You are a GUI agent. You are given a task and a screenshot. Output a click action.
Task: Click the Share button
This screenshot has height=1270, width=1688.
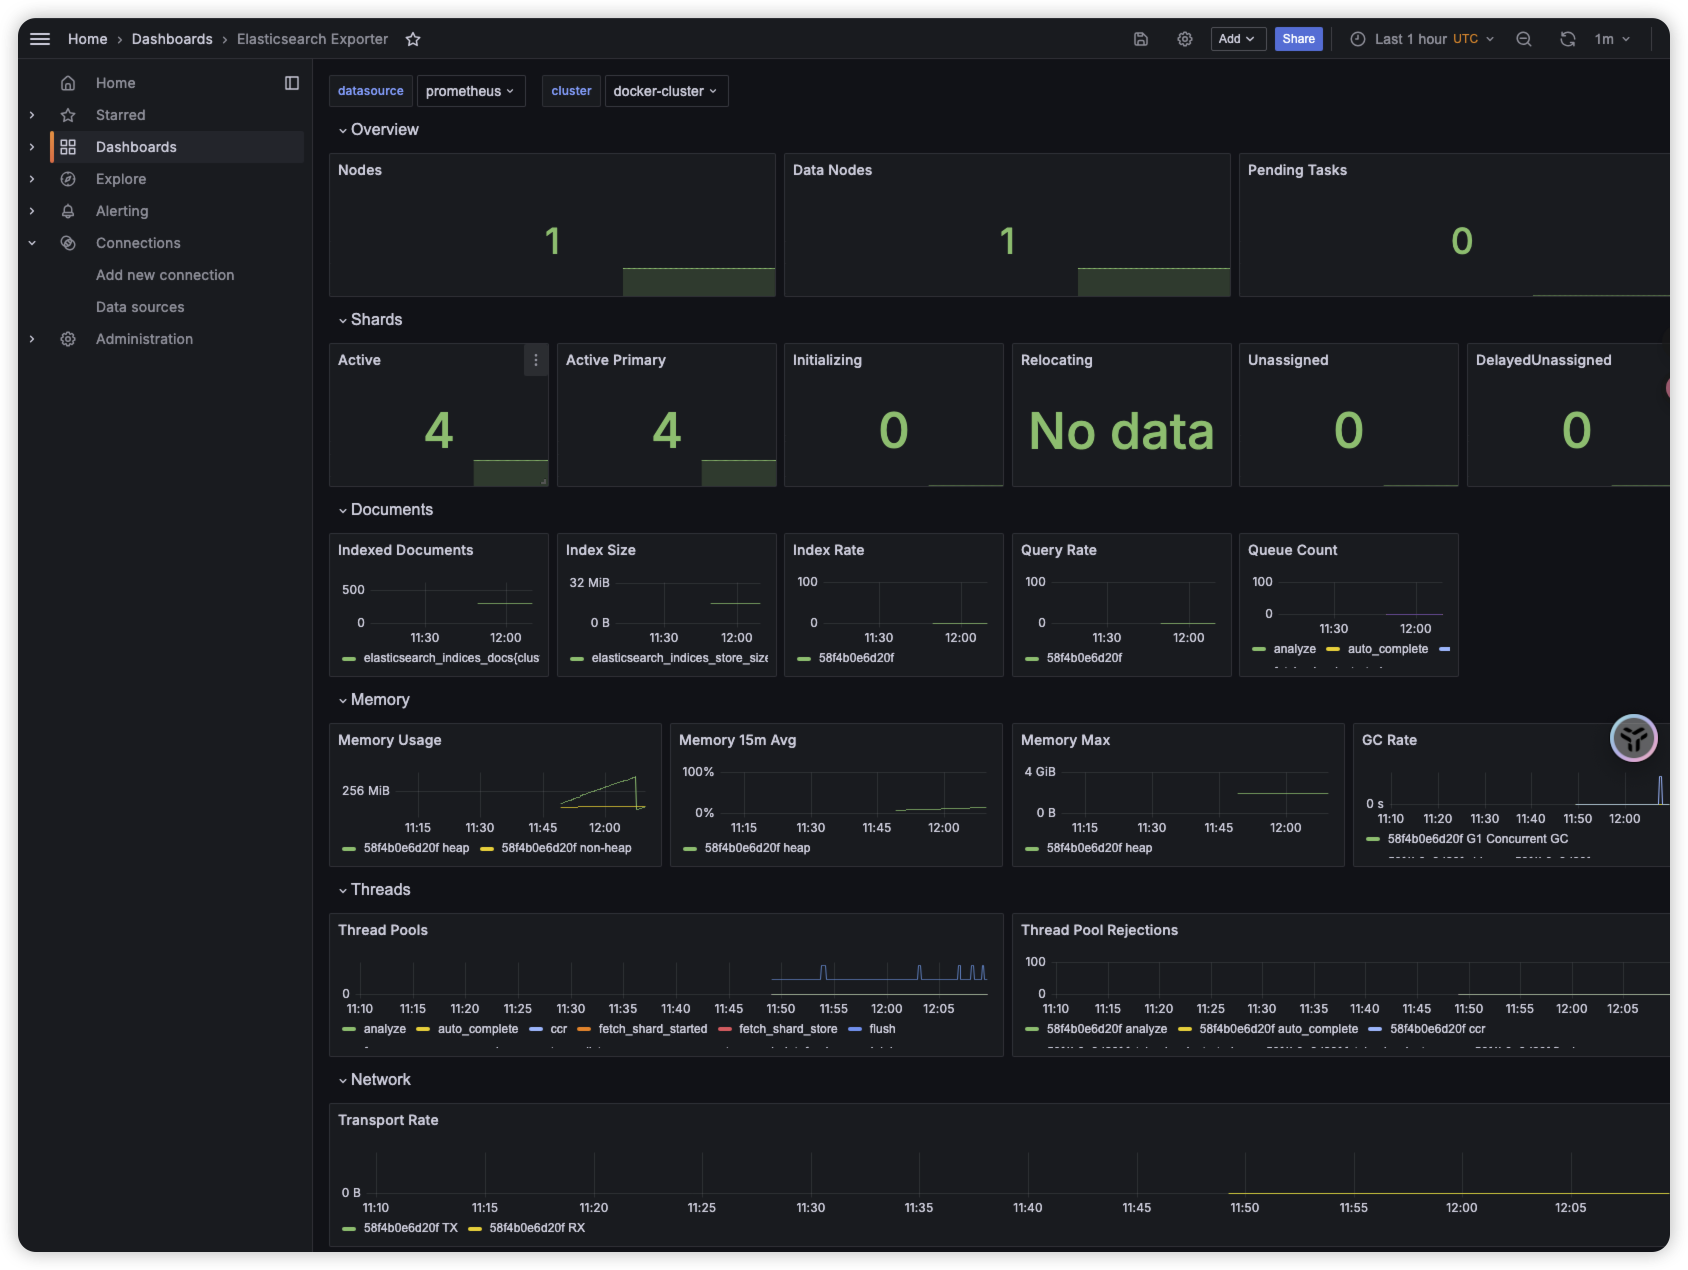[1298, 39]
